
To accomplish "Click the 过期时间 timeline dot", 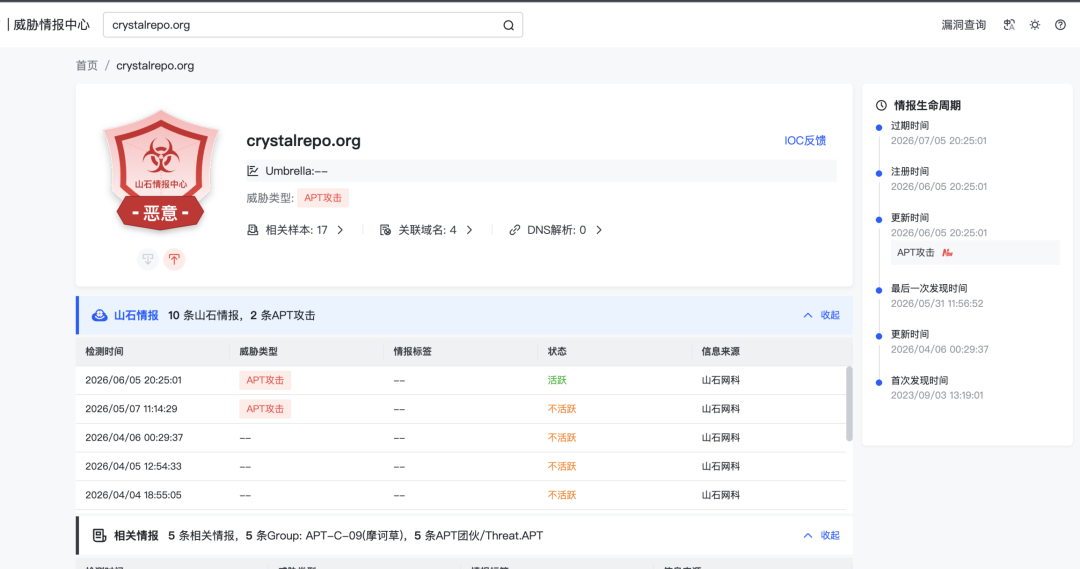I will pos(879,127).
